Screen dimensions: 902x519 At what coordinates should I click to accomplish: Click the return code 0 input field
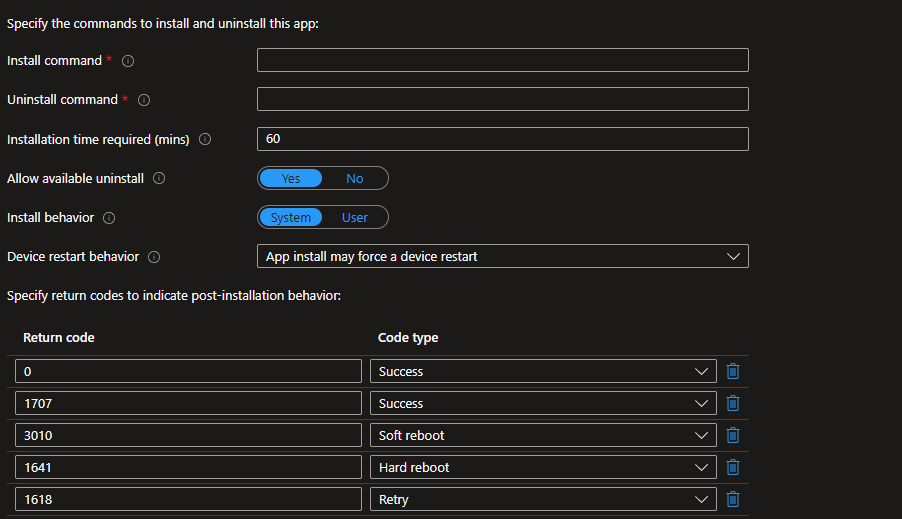(x=188, y=371)
